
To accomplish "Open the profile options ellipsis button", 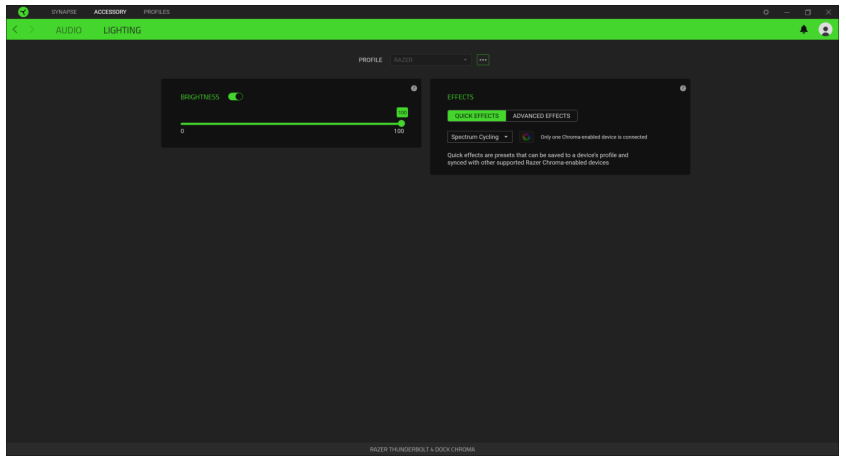I will [483, 60].
